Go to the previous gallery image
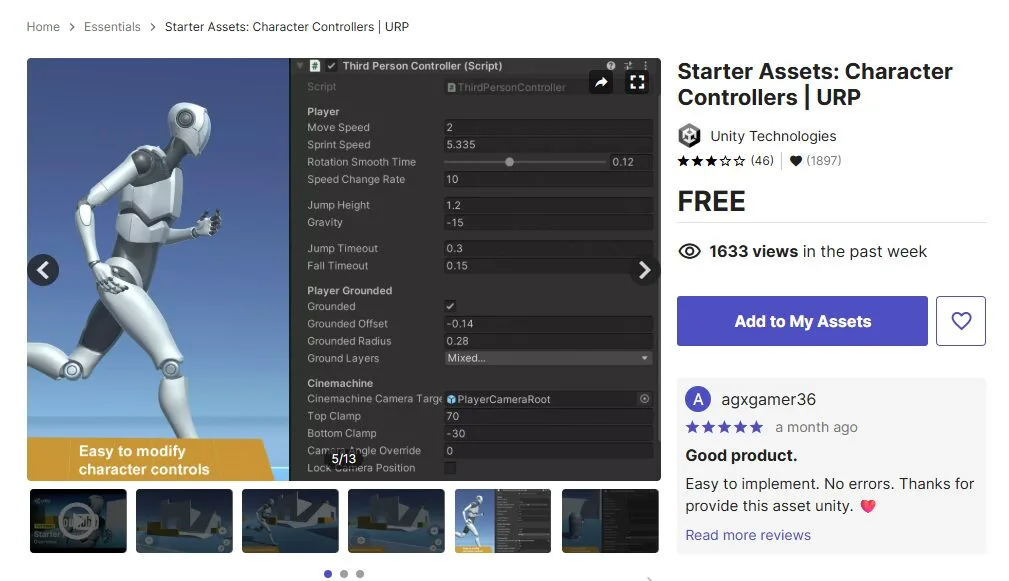This screenshot has height=581, width=1009. tap(43, 269)
